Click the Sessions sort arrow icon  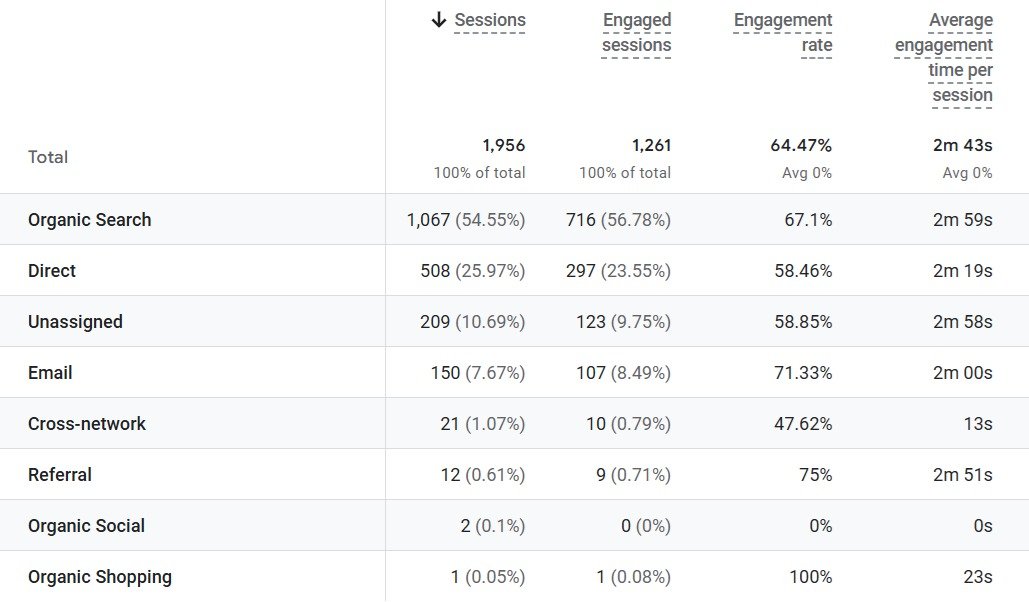pyautogui.click(x=438, y=20)
